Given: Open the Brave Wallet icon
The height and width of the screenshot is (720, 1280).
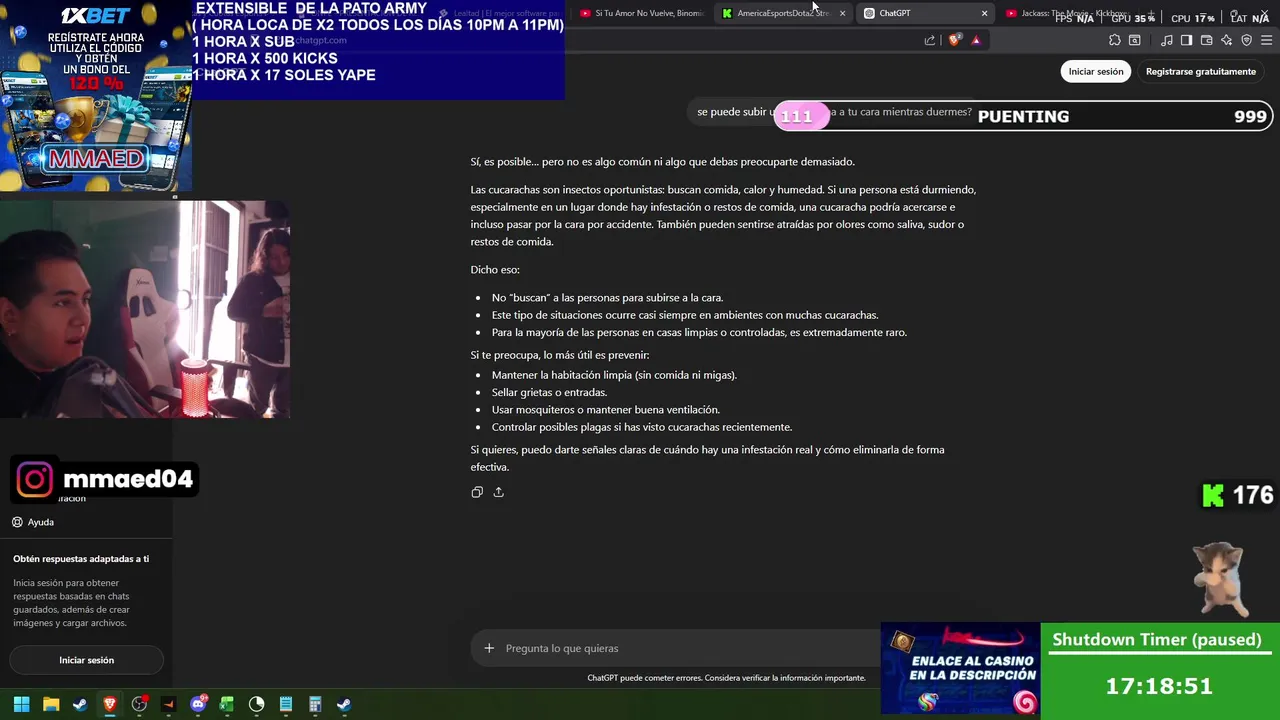Looking at the screenshot, I should 1206,40.
